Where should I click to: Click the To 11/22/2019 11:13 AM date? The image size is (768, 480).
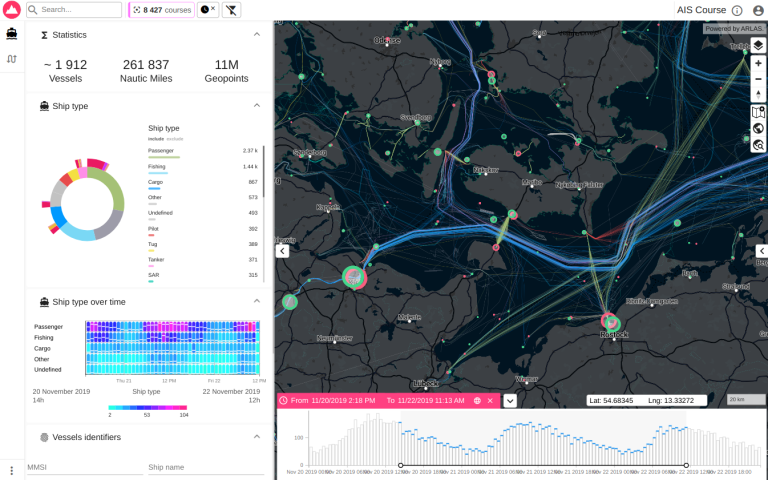[426, 401]
